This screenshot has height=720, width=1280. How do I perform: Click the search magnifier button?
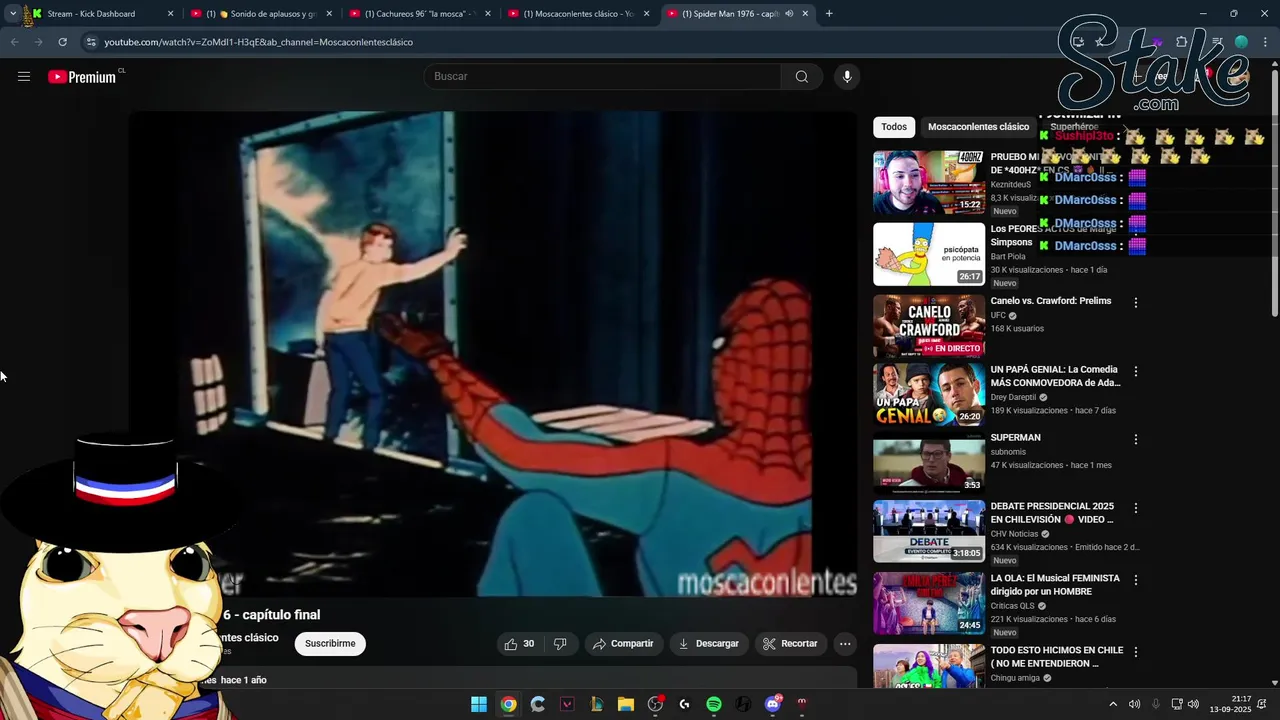tap(802, 77)
